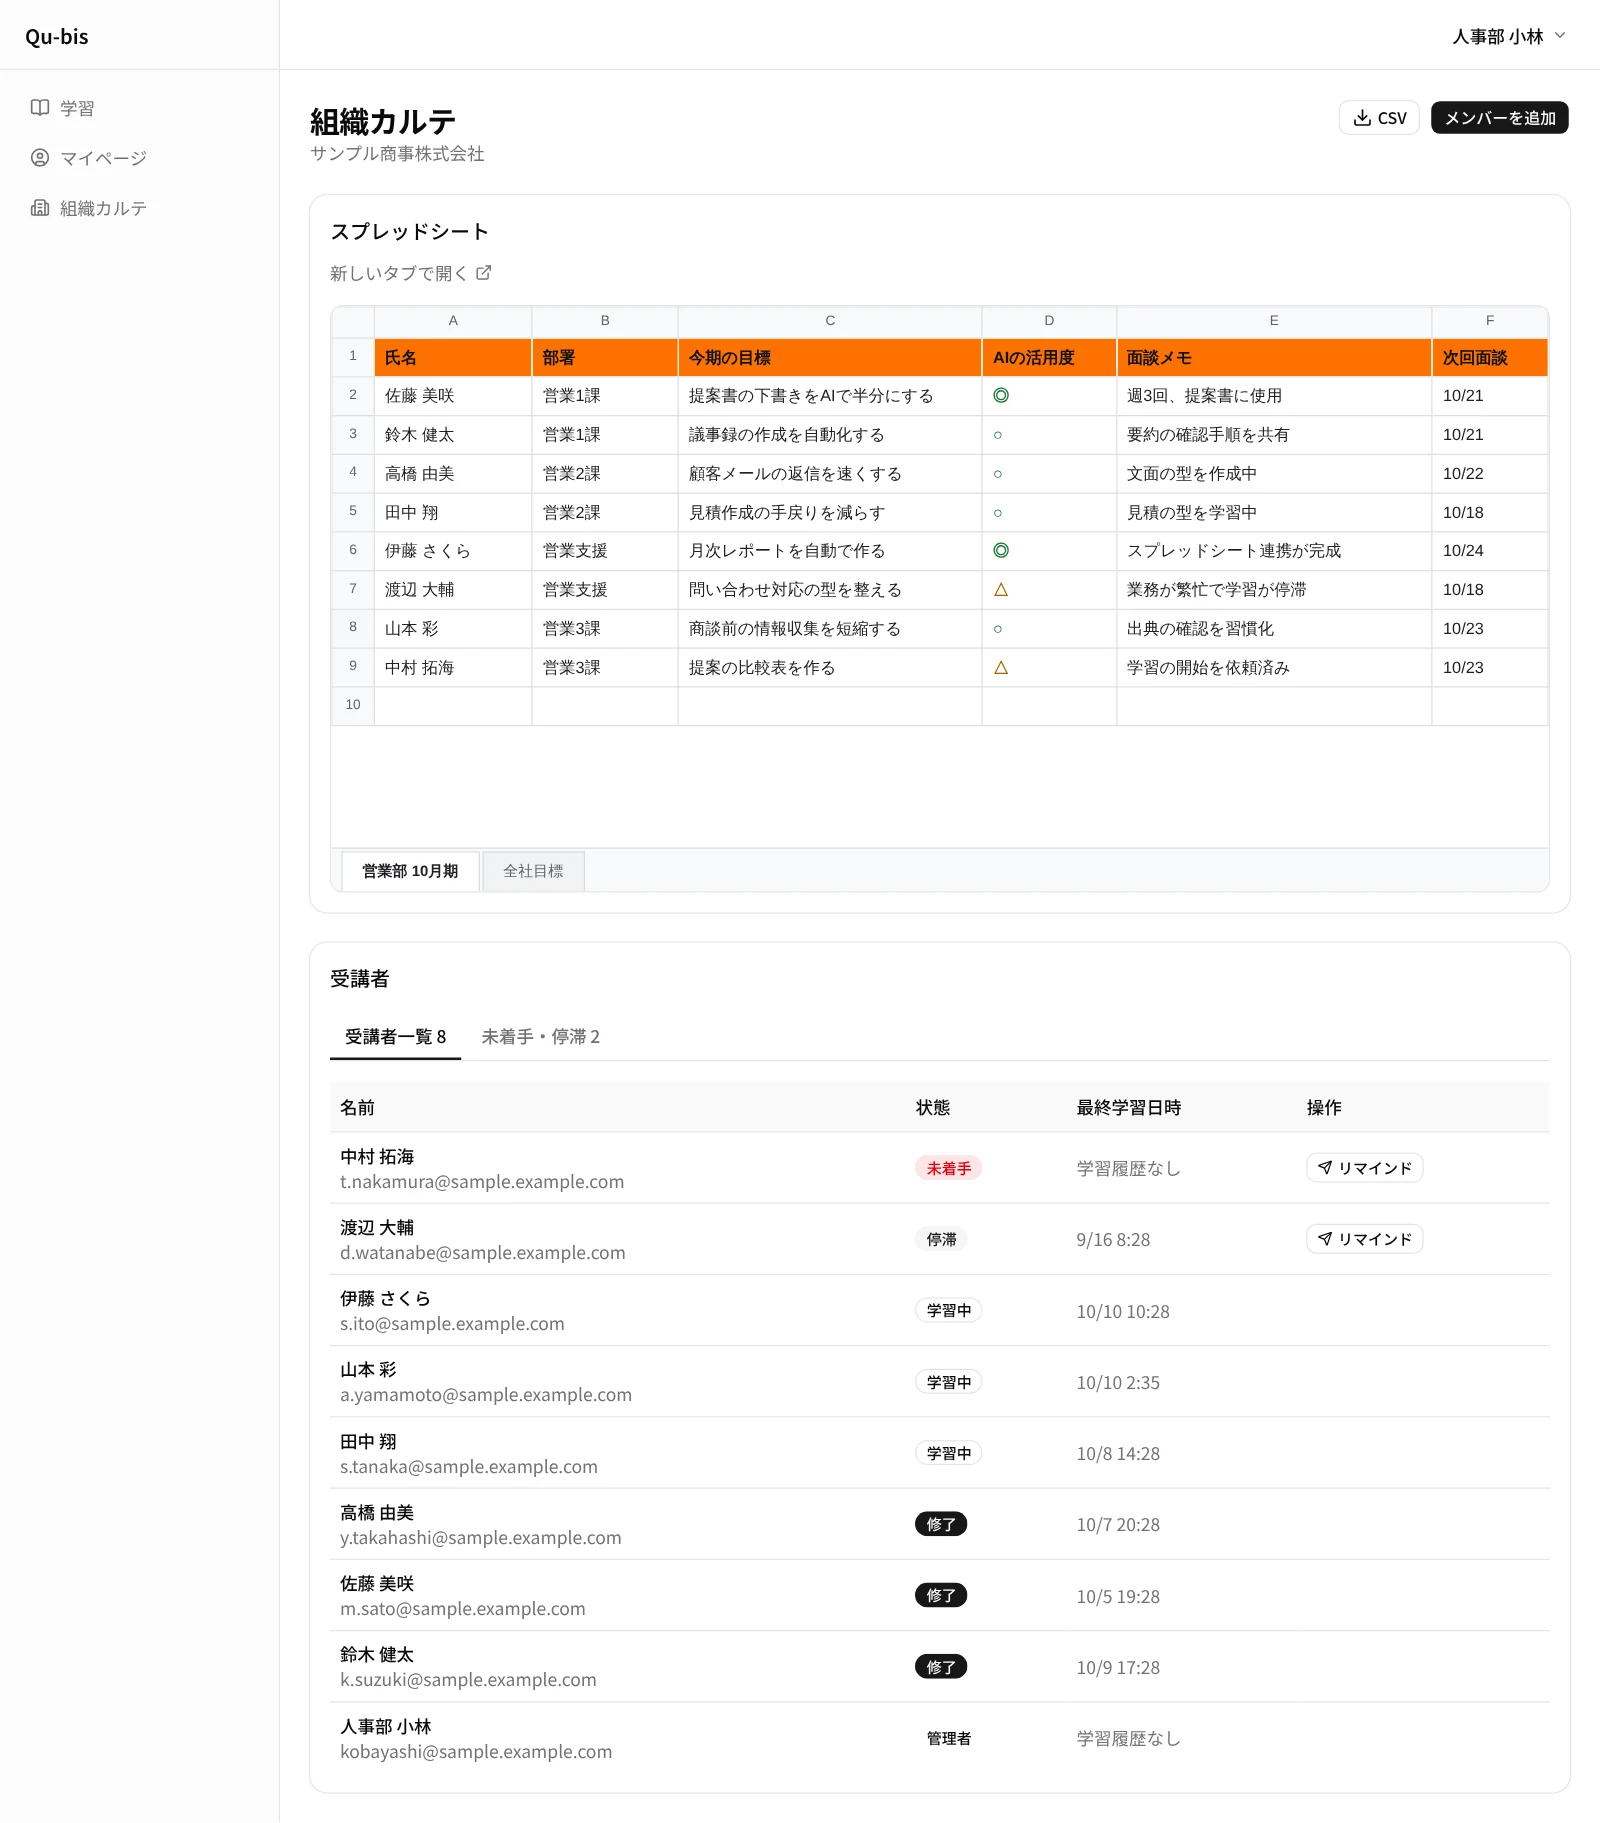Click the triangle mark in 渡辺 大輔's spreadsheet row
Image resolution: width=1600 pixels, height=1823 pixels.
pyautogui.click(x=1001, y=590)
